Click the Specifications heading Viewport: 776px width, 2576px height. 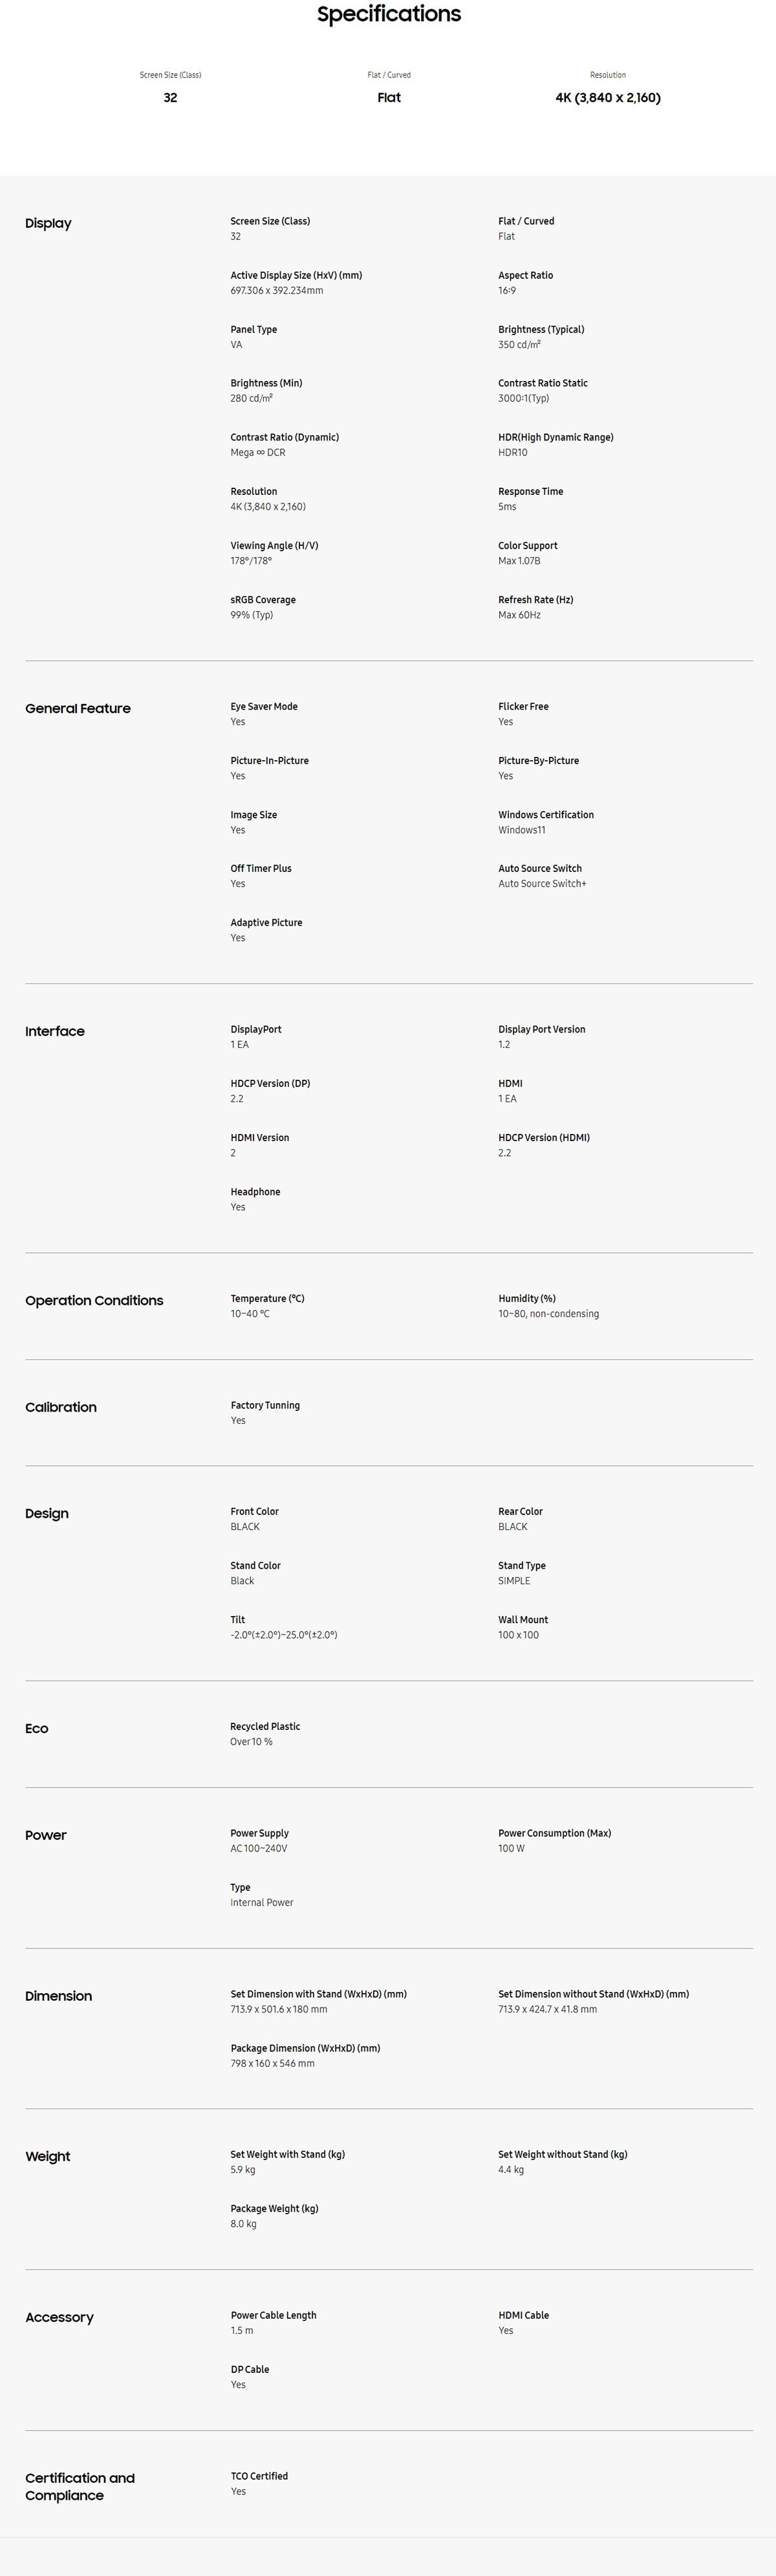tap(388, 14)
